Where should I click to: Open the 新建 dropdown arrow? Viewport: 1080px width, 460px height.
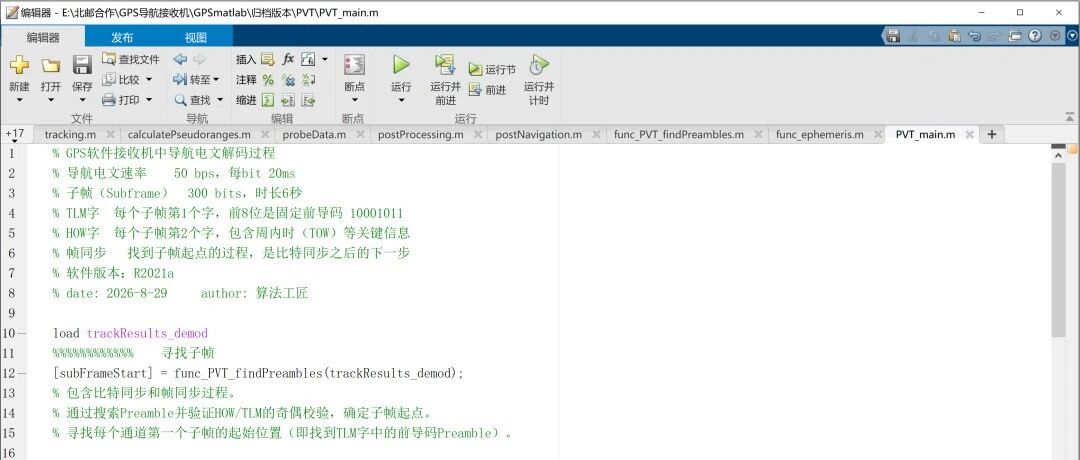19,100
